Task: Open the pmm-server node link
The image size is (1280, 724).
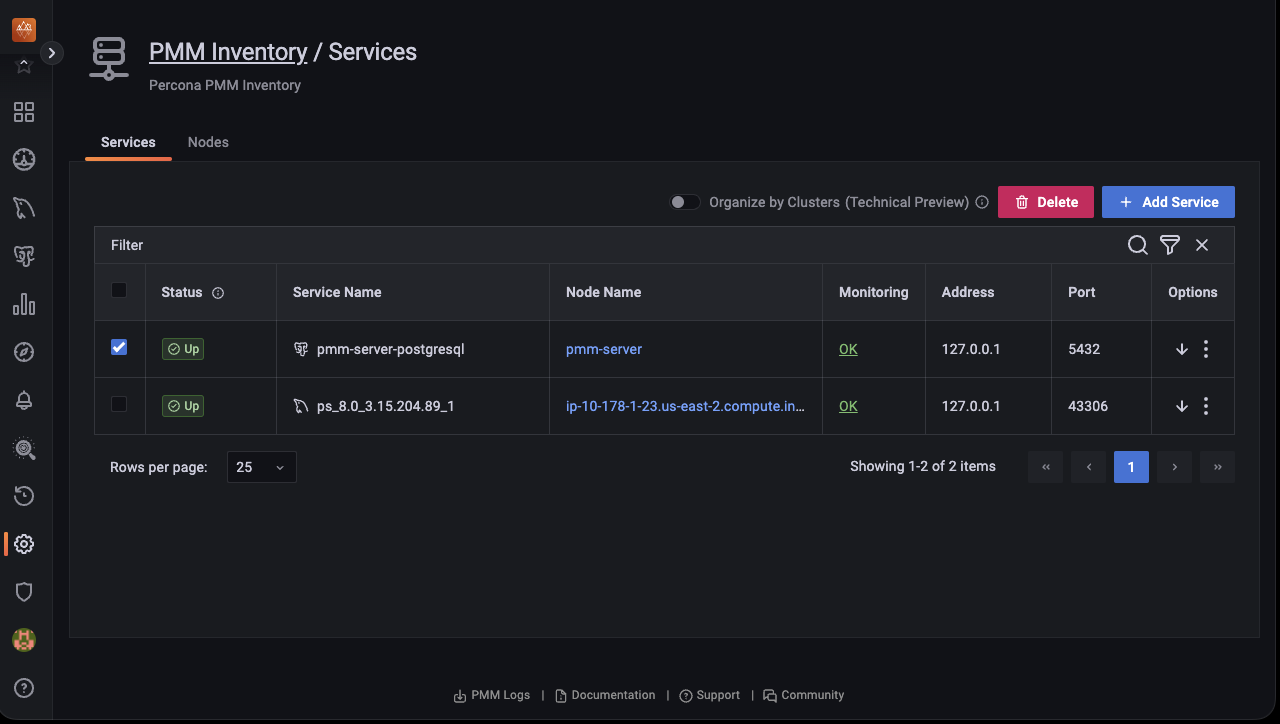Action: (x=604, y=349)
